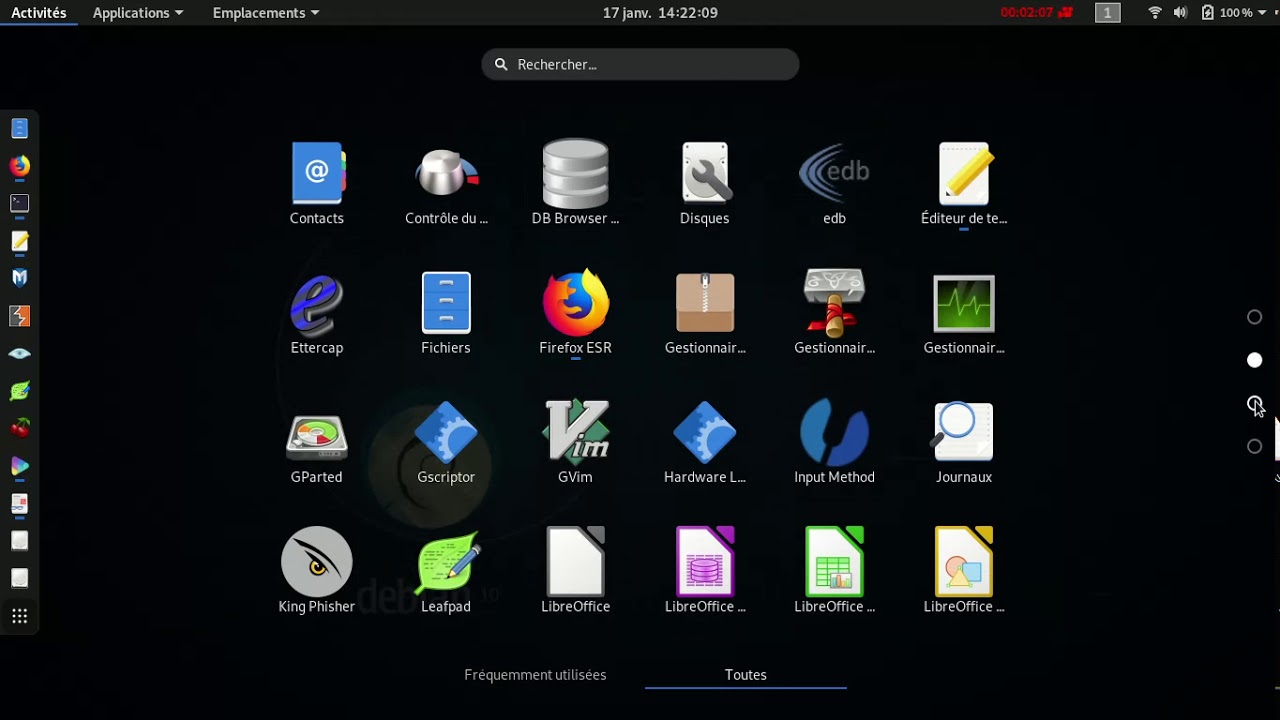Click the volume speaker icon
The width and height of the screenshot is (1280, 720).
pos(1180,13)
